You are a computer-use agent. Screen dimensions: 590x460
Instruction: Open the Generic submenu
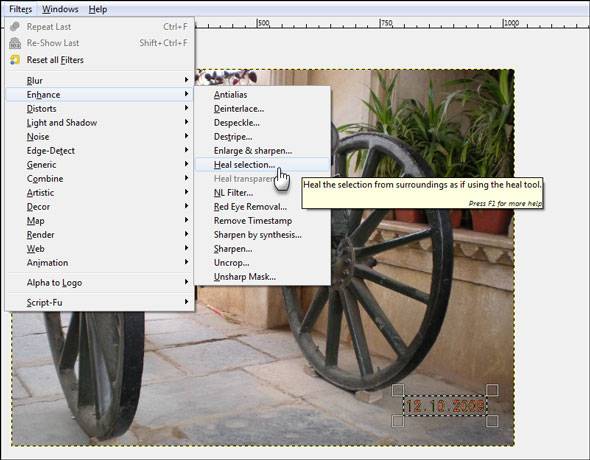[x=99, y=165]
